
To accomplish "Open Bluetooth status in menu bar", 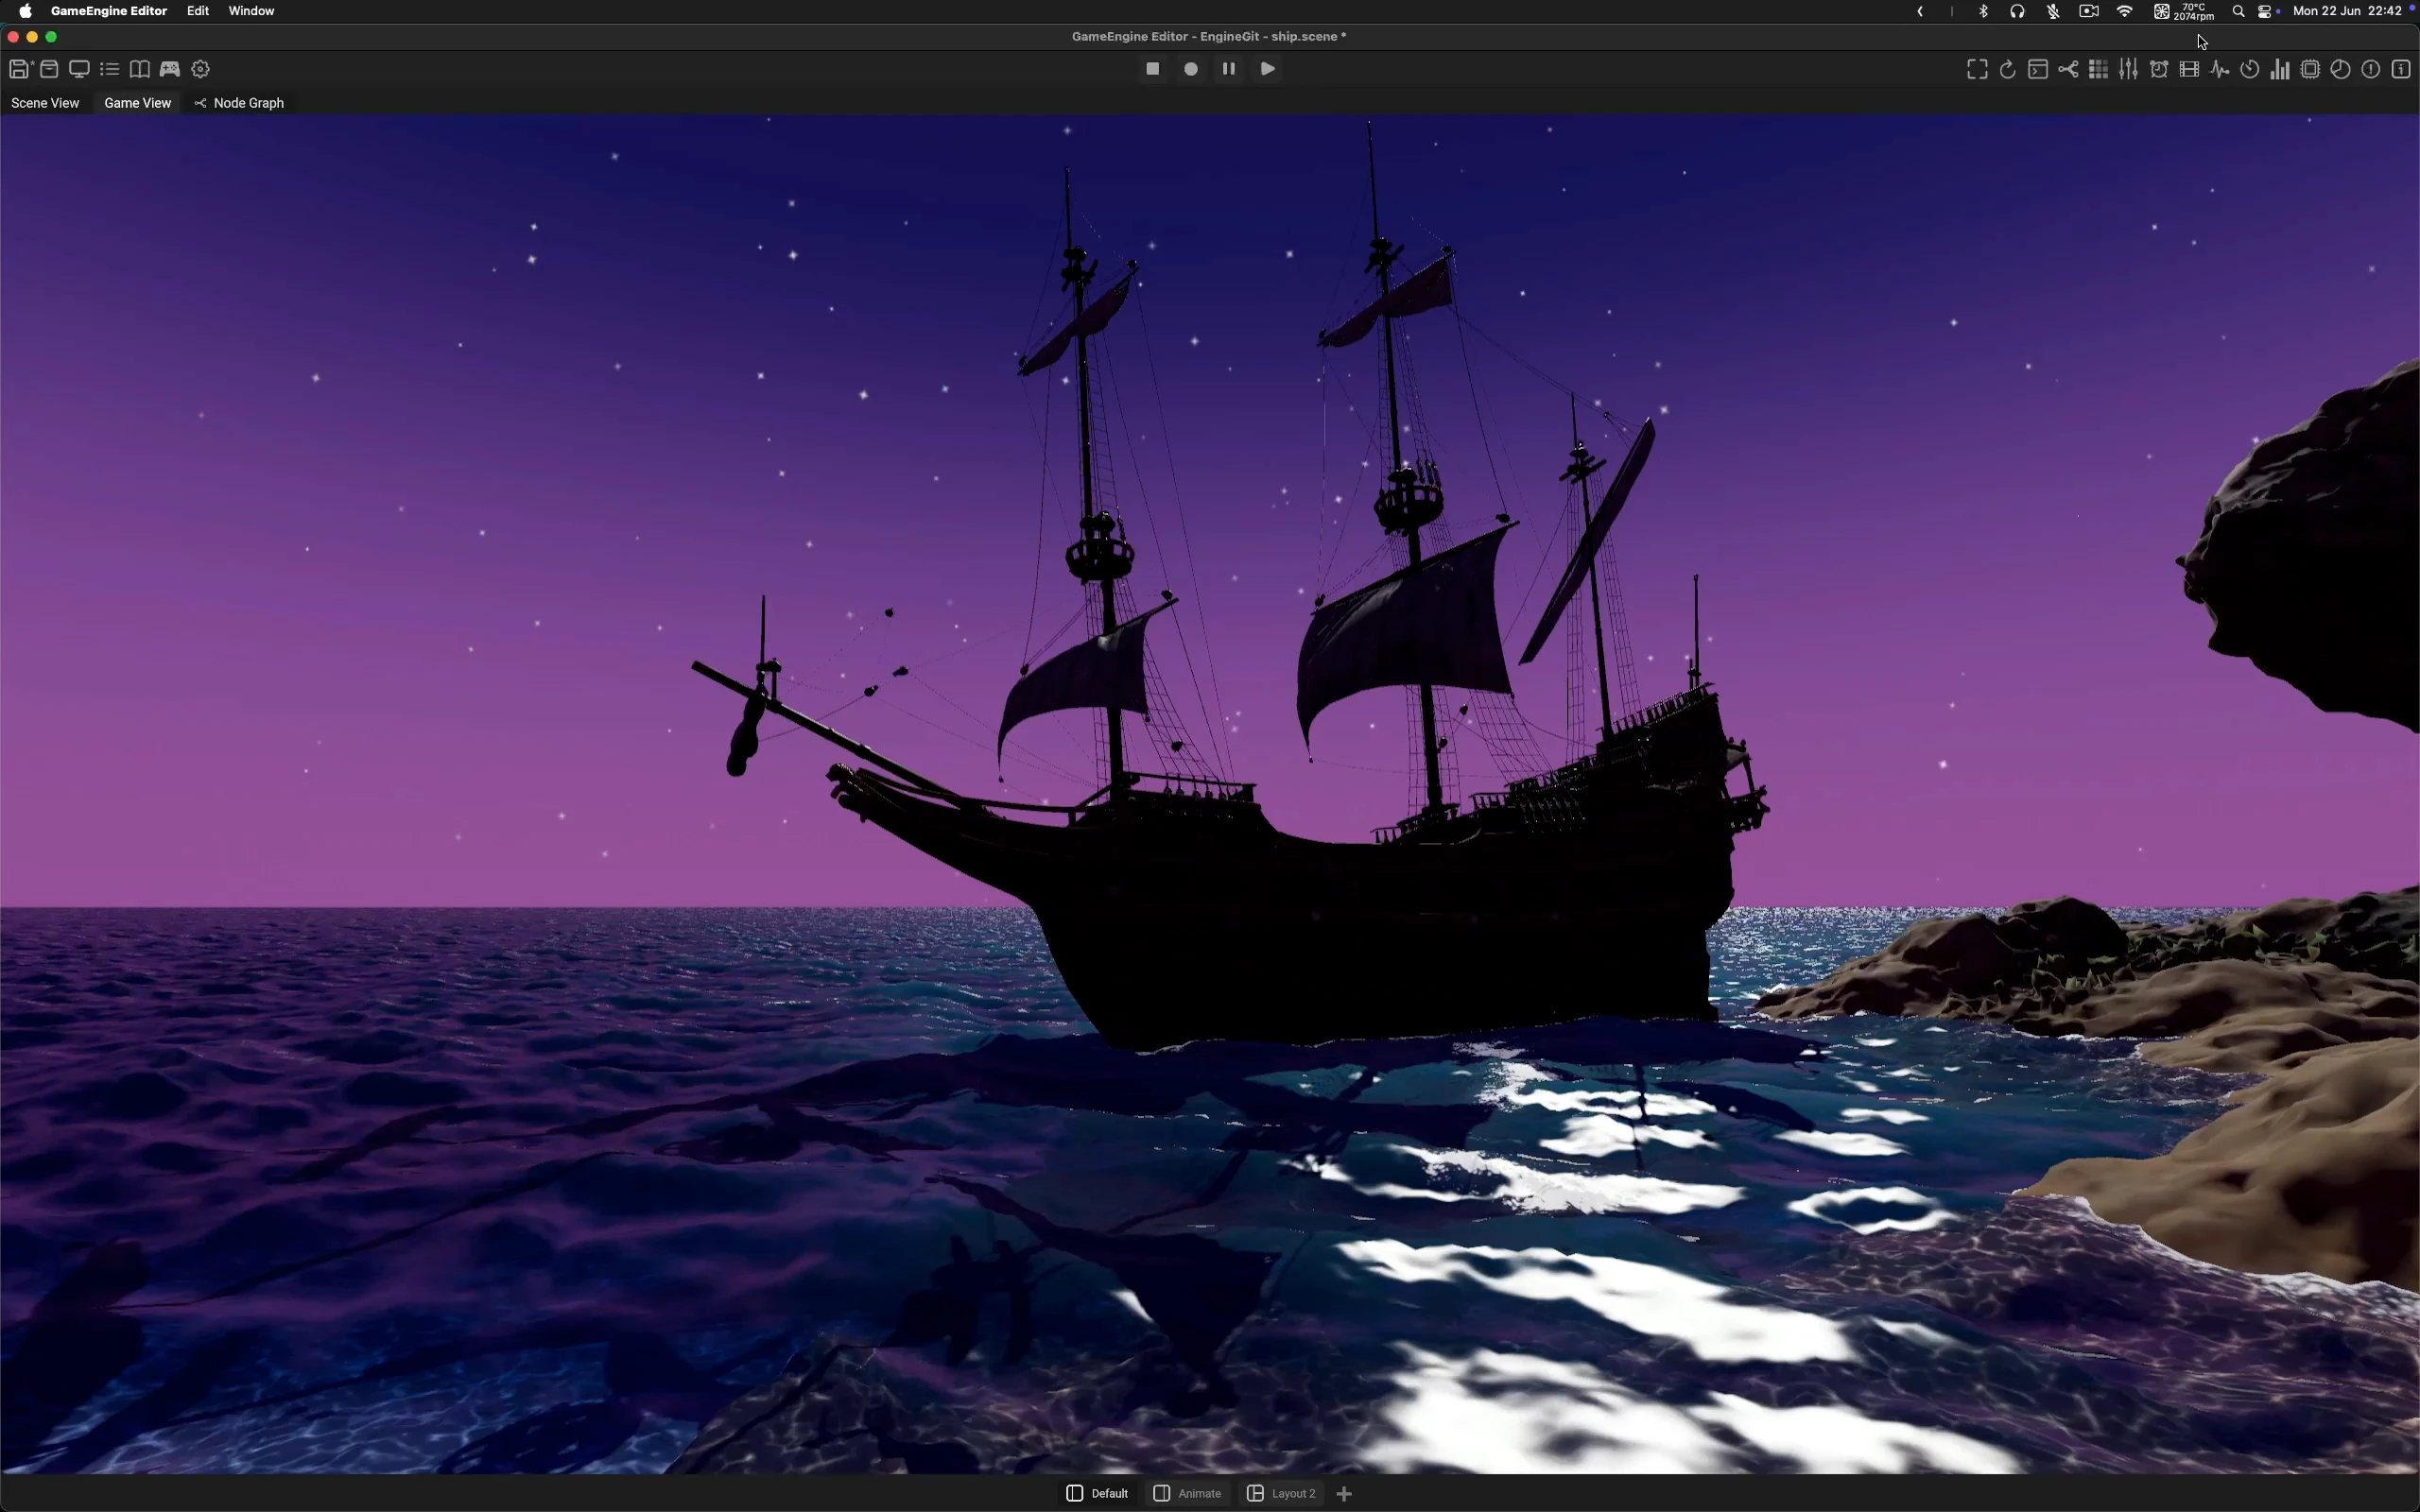I will 1984,11.
